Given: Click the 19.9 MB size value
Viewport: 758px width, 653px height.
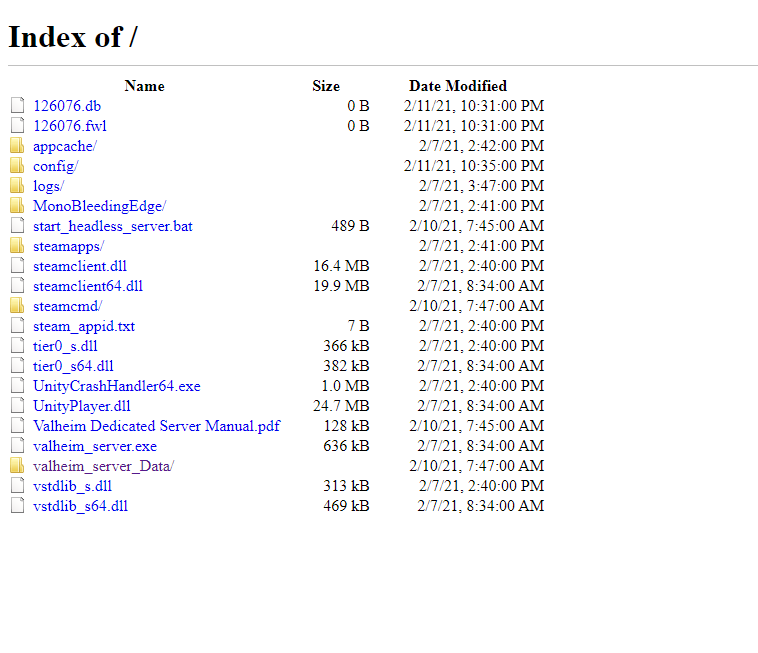Looking at the screenshot, I should [x=341, y=286].
